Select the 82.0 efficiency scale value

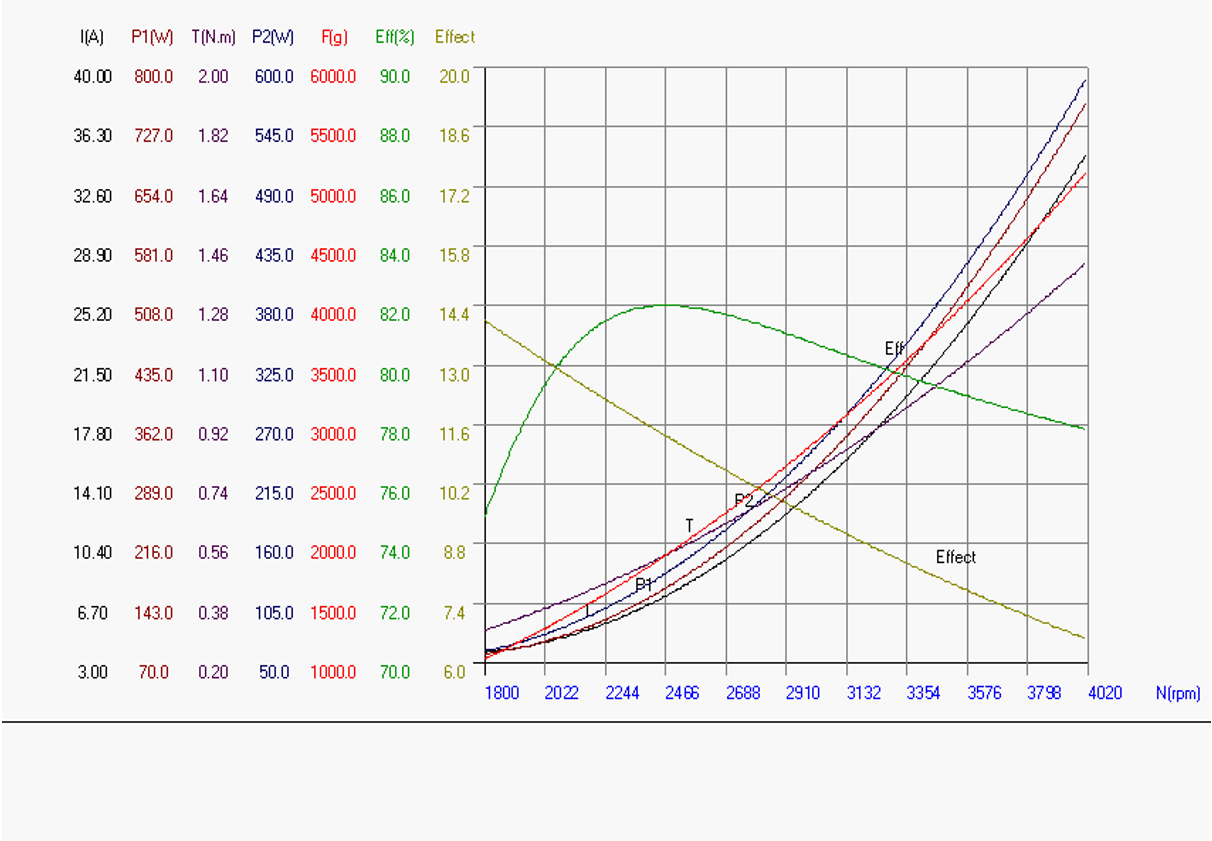[394, 315]
